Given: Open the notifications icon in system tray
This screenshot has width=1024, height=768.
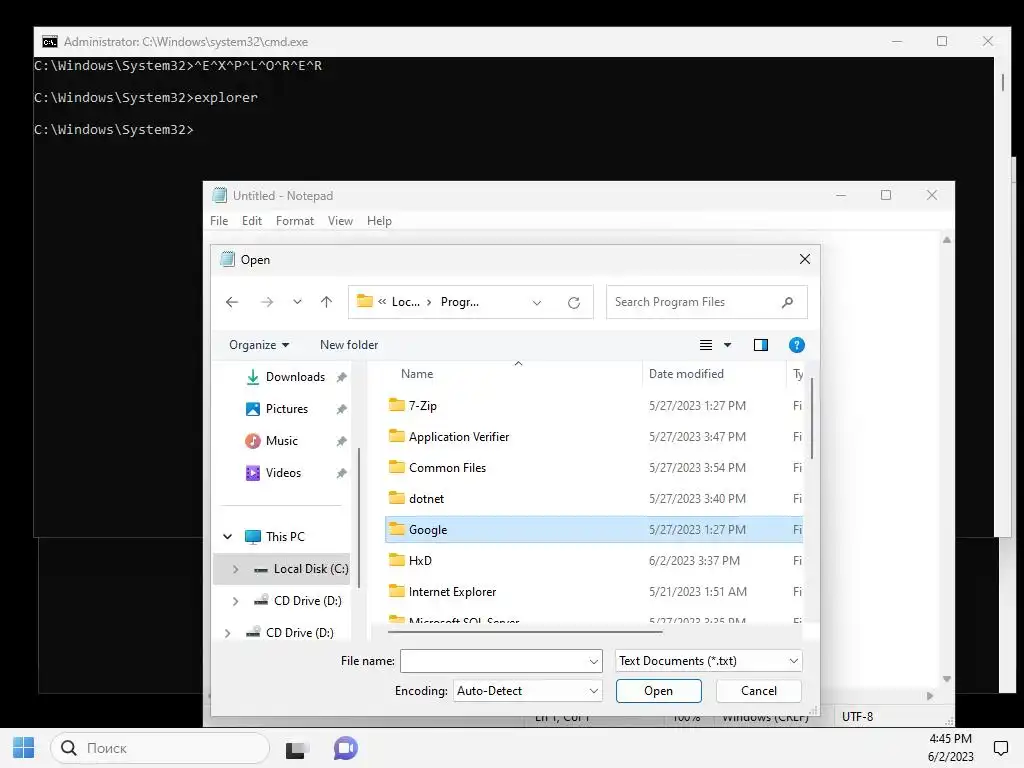Looking at the screenshot, I should [x=1000, y=748].
